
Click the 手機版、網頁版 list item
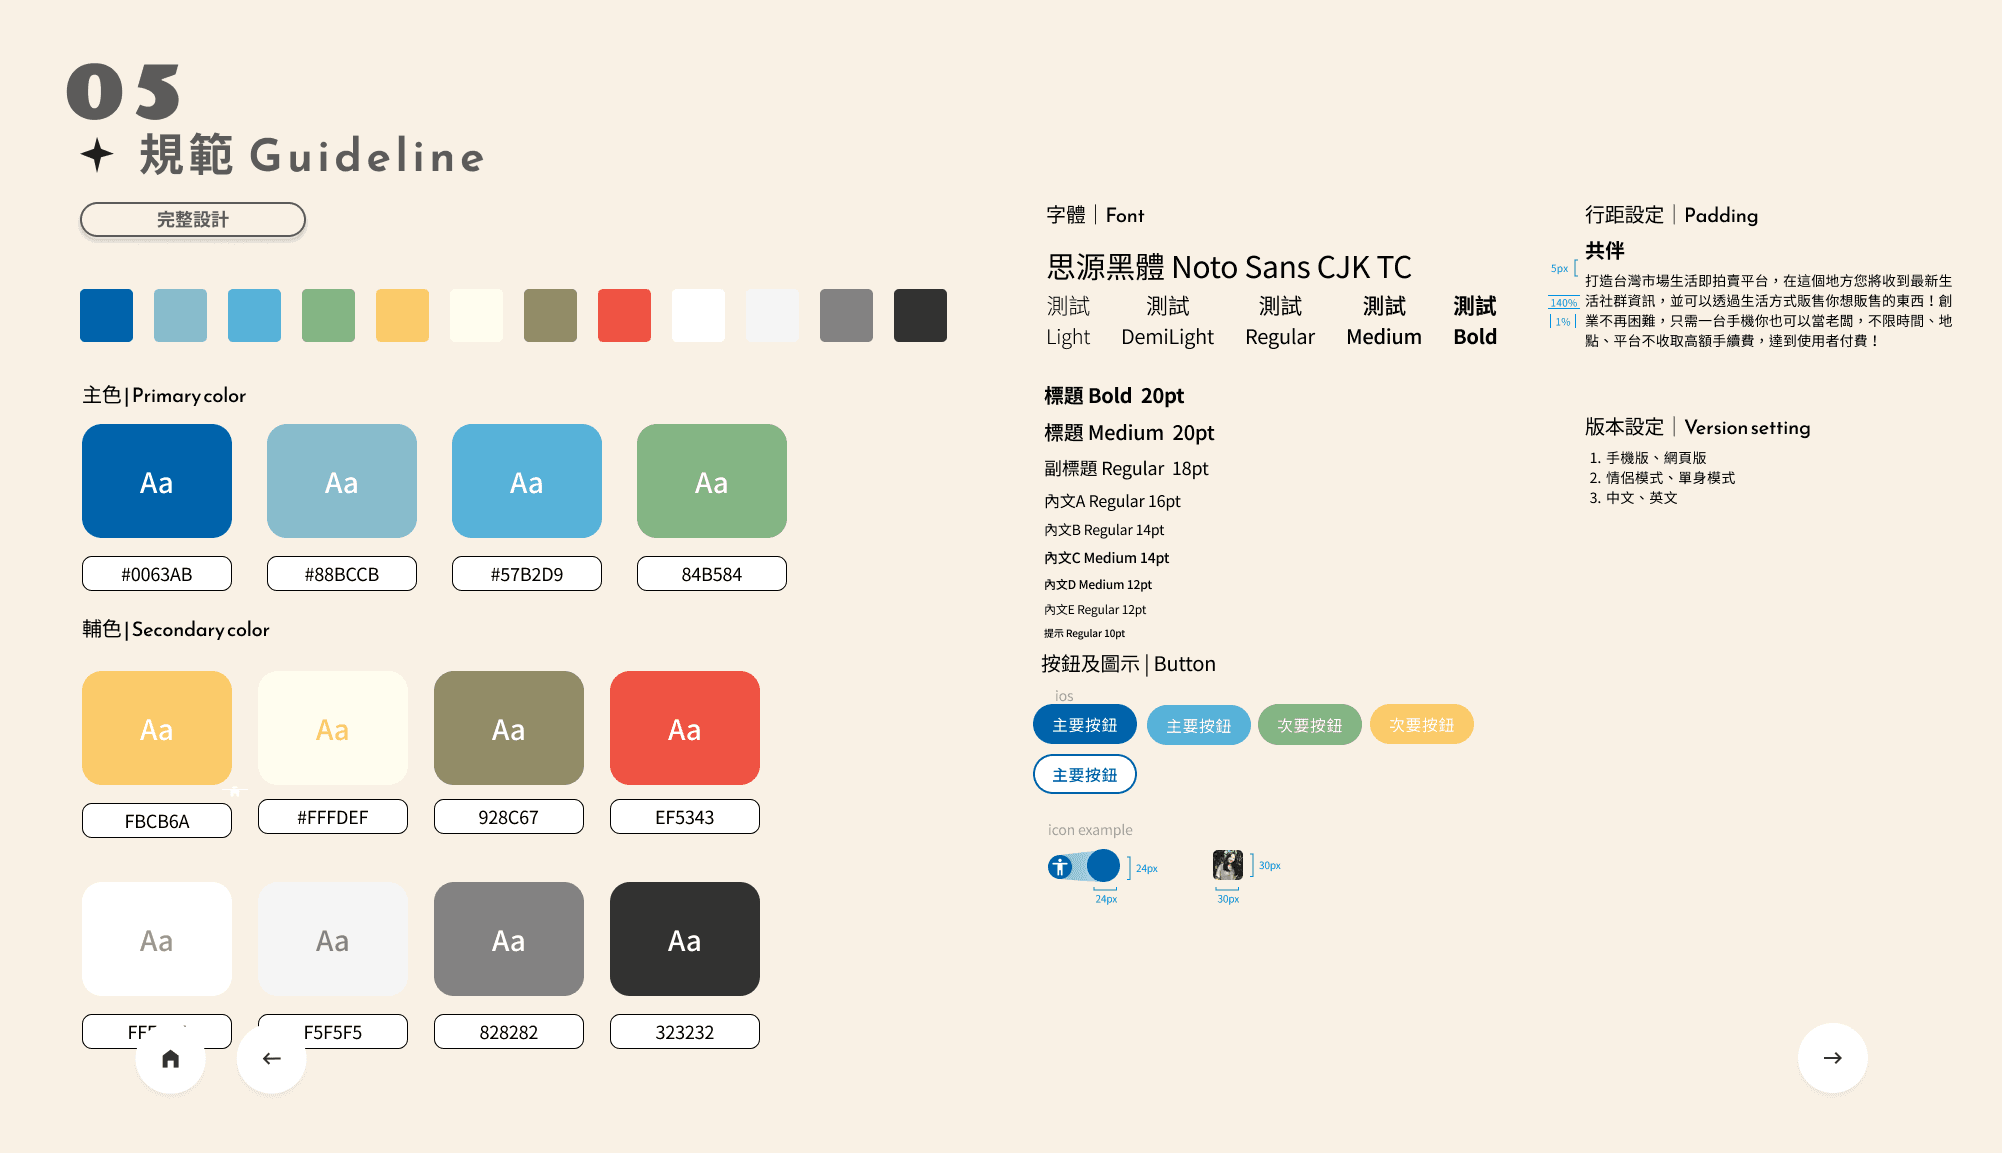(x=1656, y=458)
